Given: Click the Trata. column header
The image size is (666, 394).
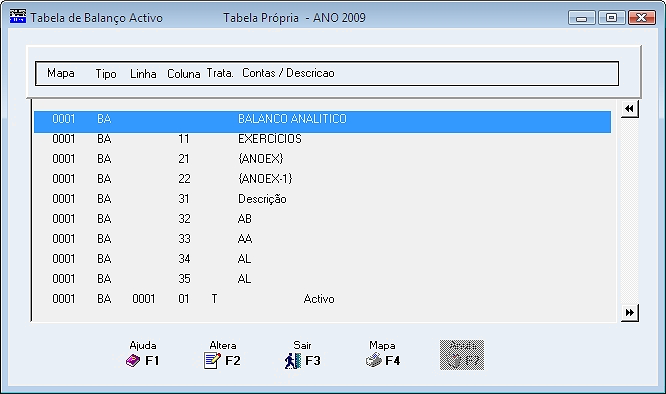Looking at the screenshot, I should tap(220, 73).
